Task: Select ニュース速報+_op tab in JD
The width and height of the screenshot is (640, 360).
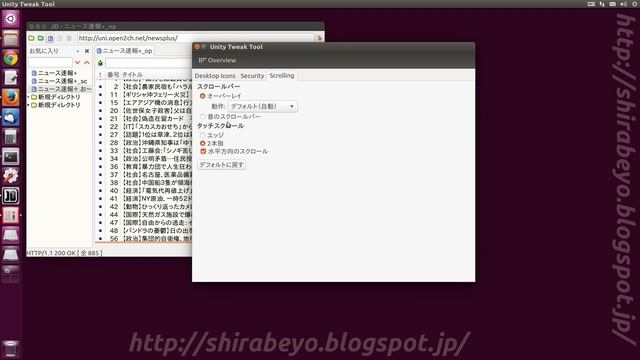Action: (x=124, y=51)
